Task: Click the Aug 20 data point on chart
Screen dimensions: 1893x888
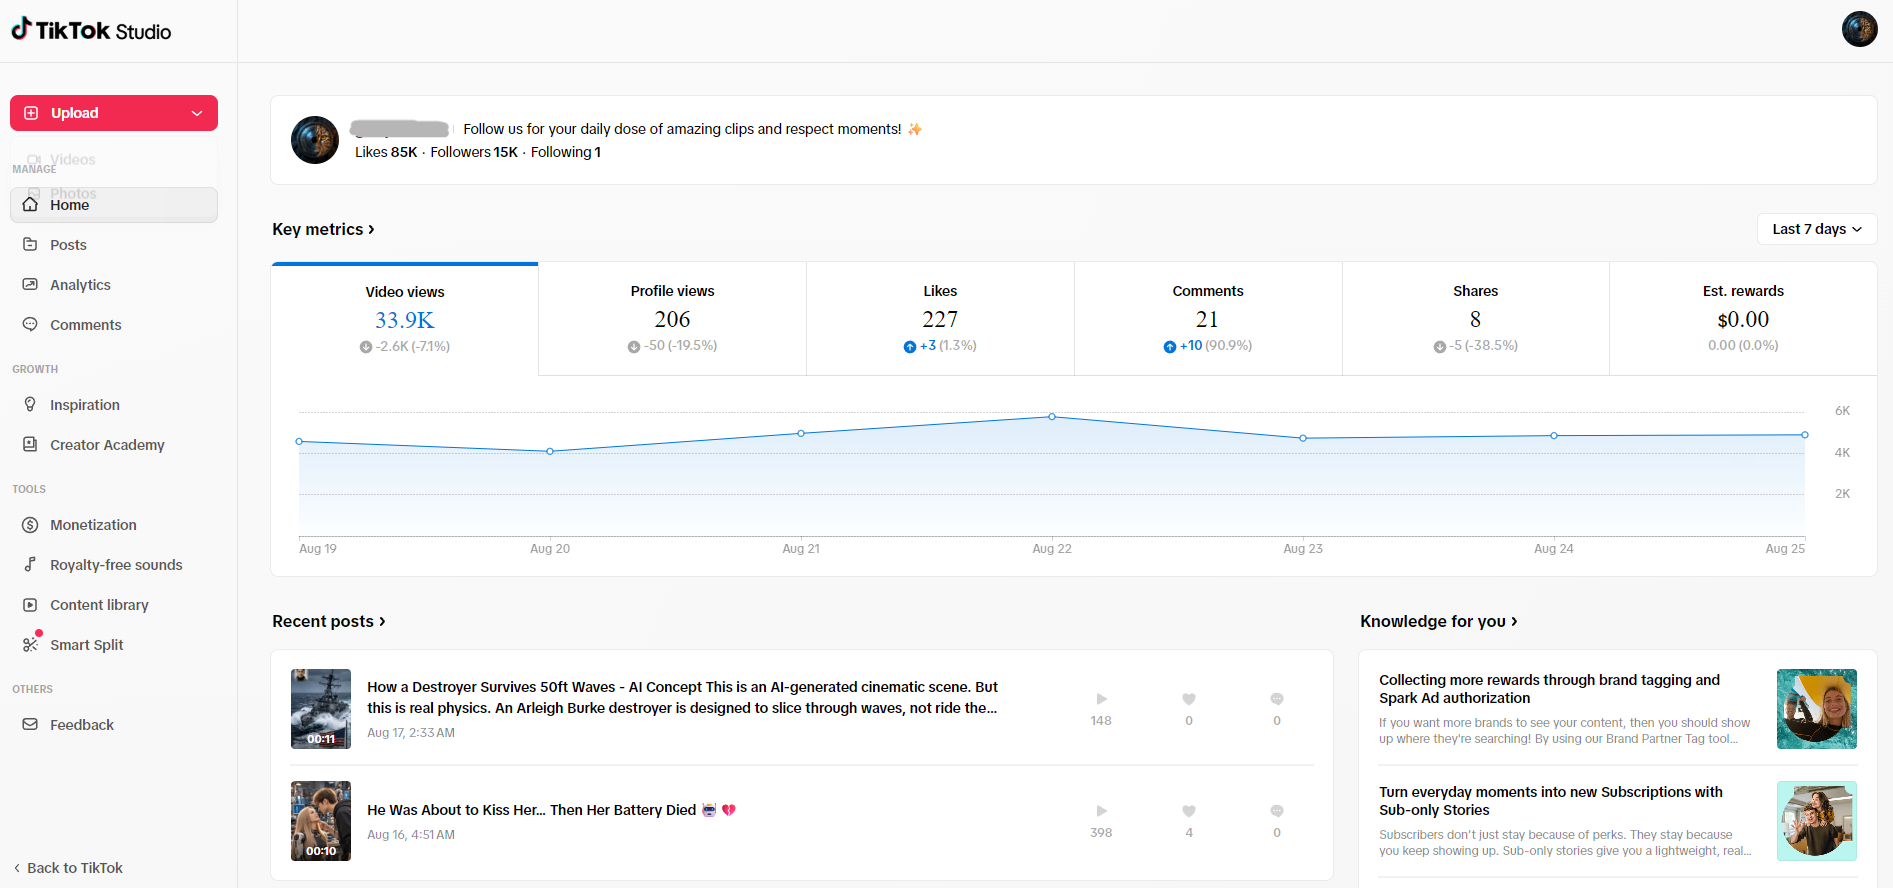Action: [x=550, y=451]
